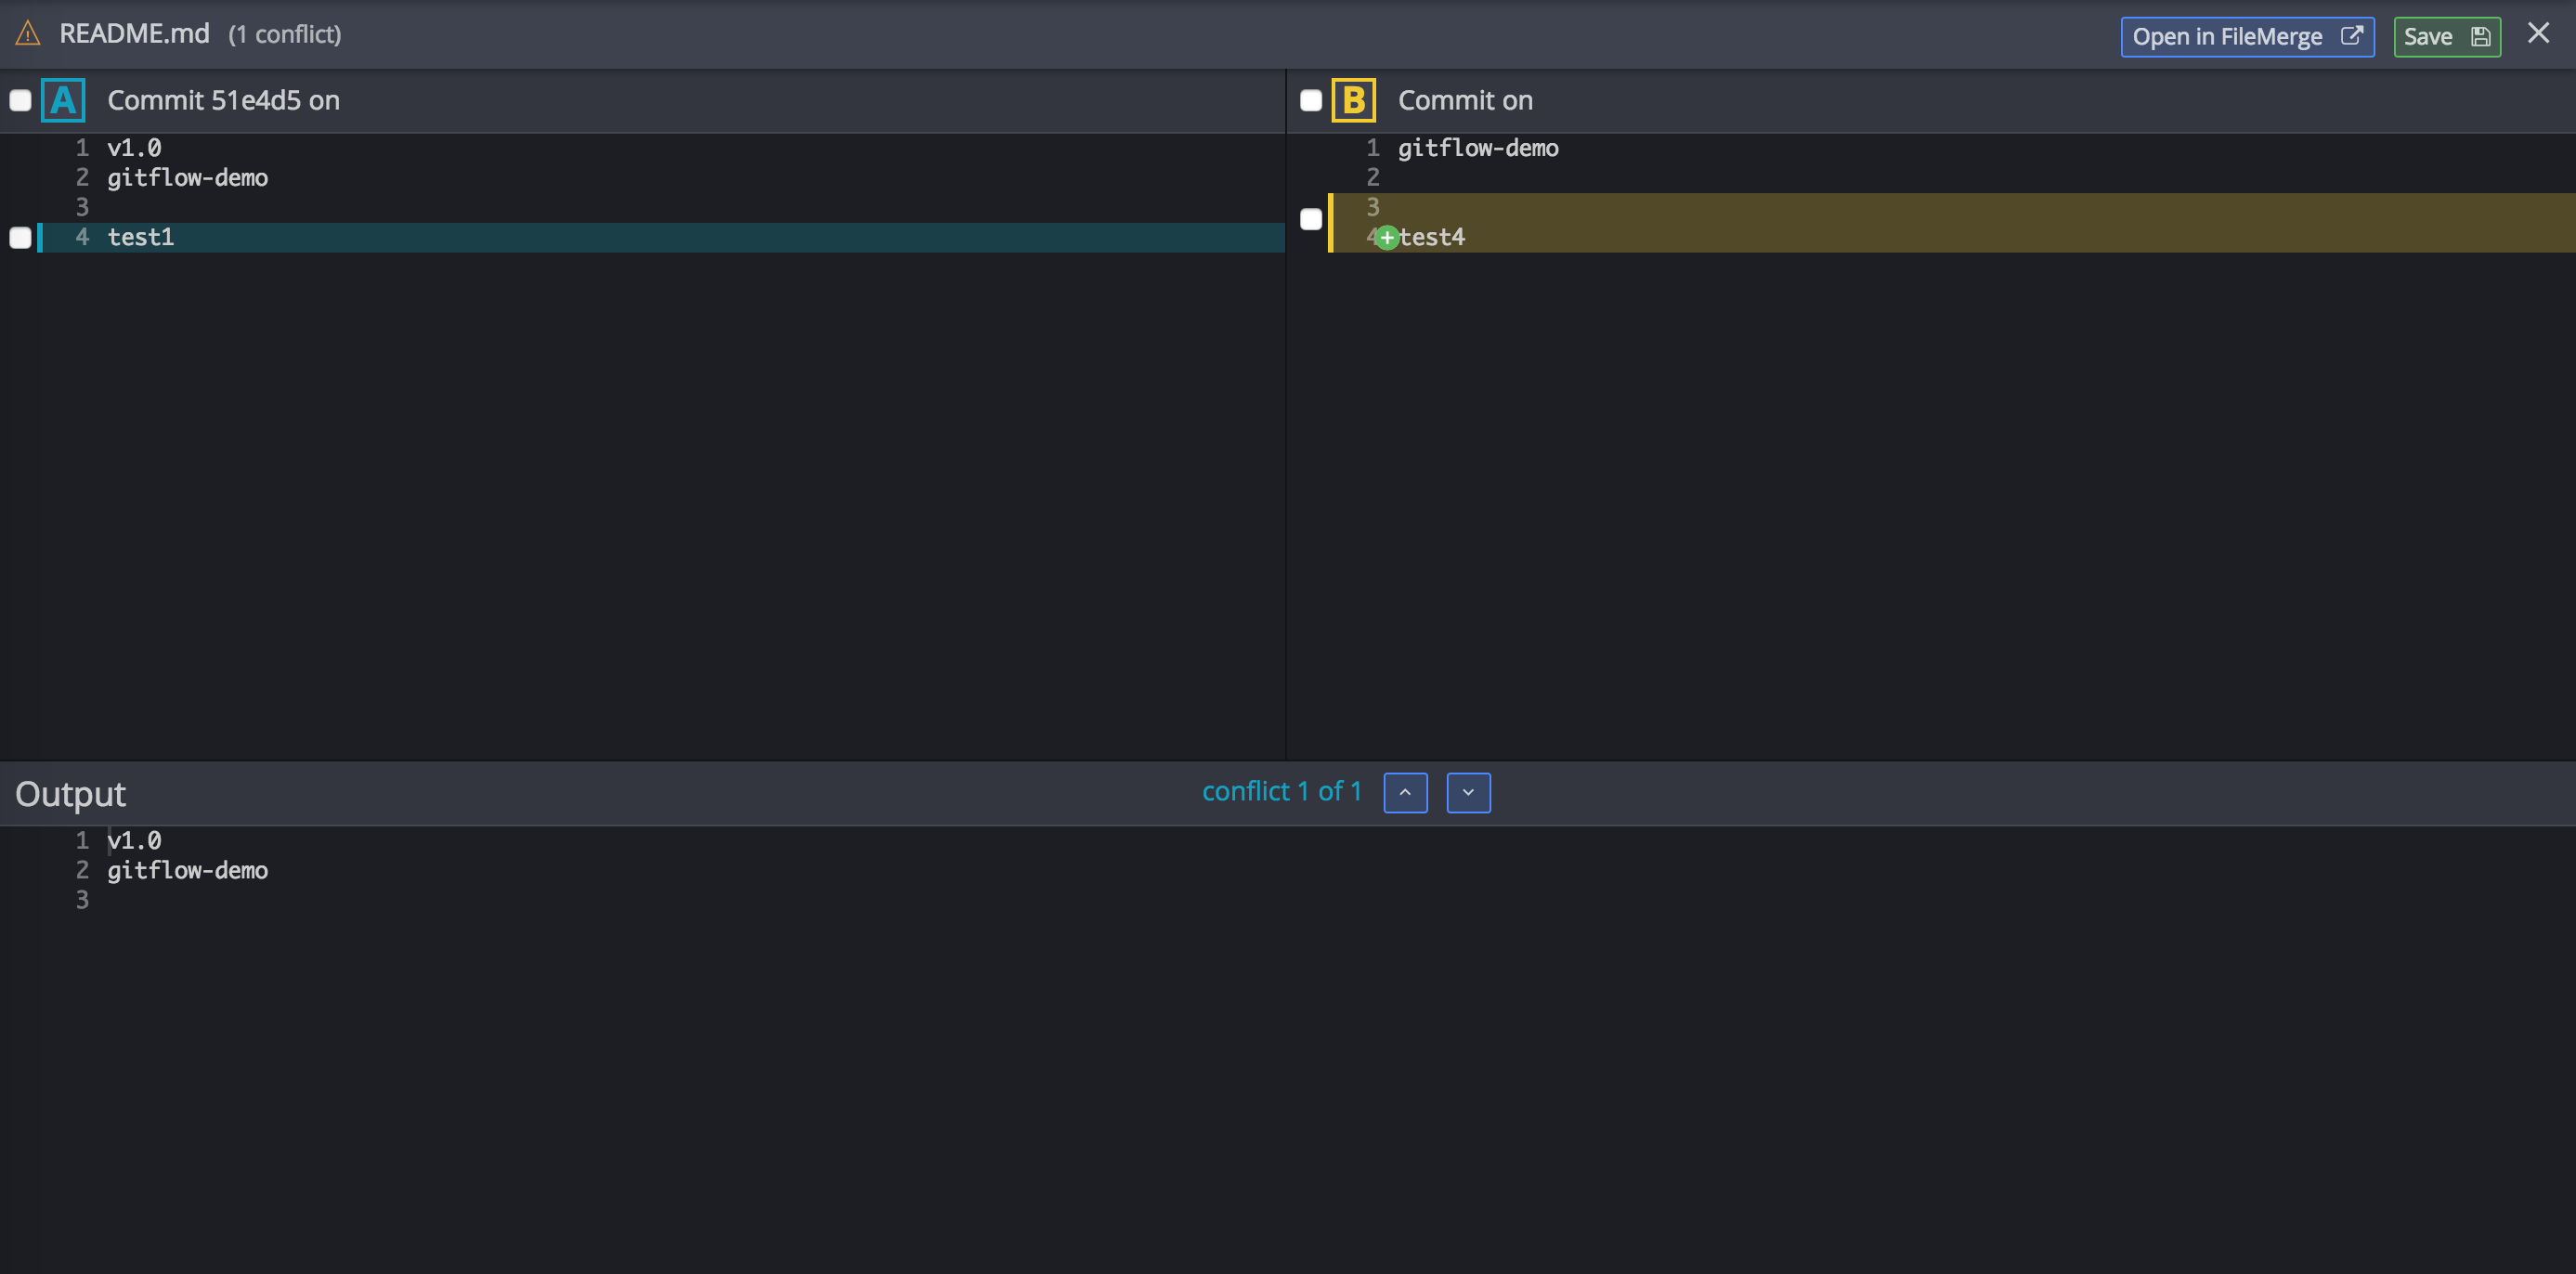The width and height of the screenshot is (2576, 1274).
Task: Click the 'test4' line in pane B
Action: click(1953, 238)
